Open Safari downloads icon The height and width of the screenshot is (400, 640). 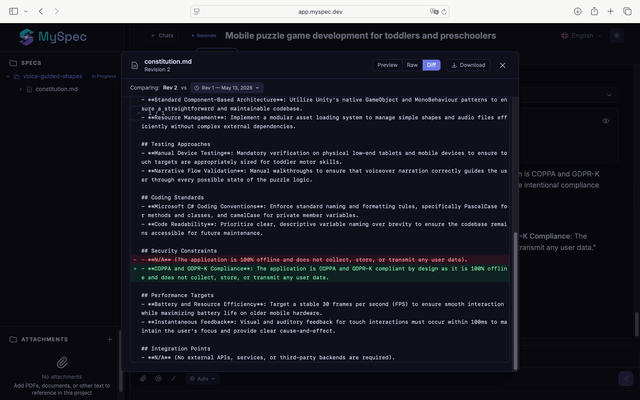pyautogui.click(x=578, y=11)
